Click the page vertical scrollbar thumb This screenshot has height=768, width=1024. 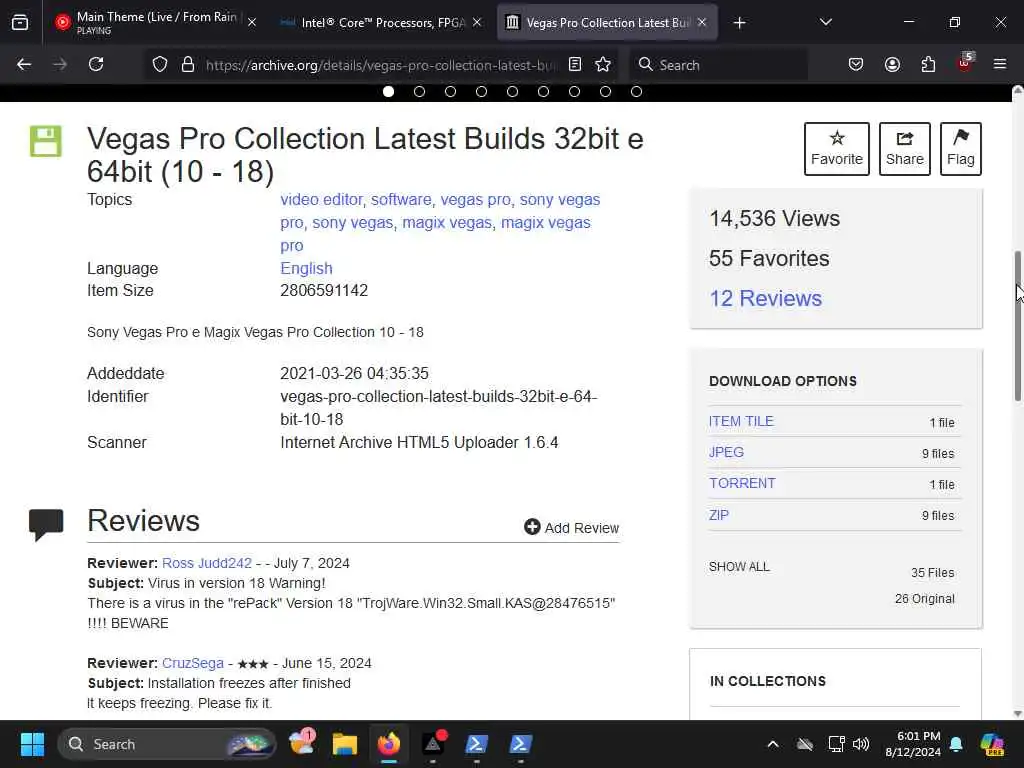1017,325
